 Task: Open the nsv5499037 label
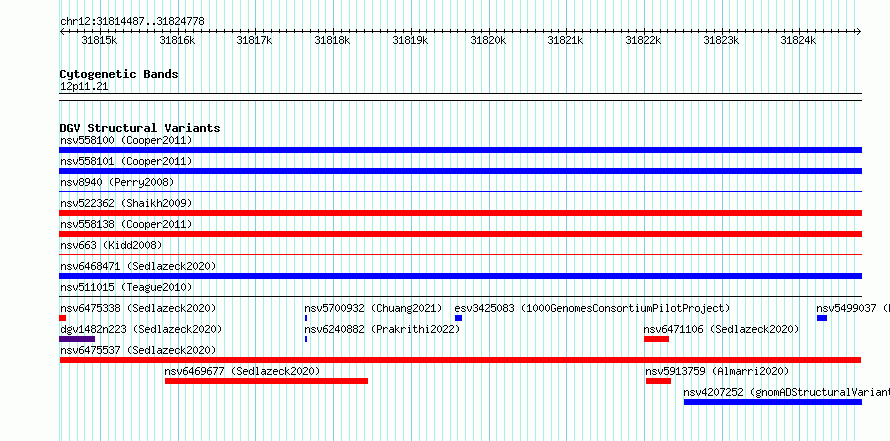pos(853,308)
